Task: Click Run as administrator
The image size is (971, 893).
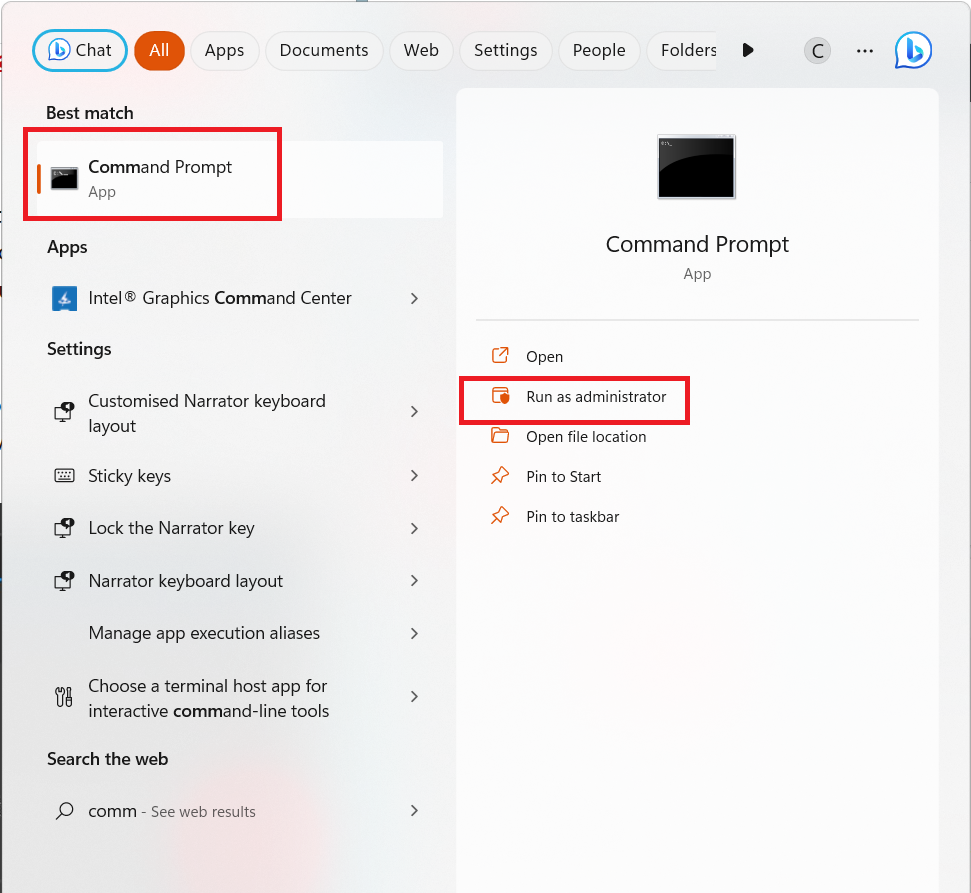Action: coord(595,397)
